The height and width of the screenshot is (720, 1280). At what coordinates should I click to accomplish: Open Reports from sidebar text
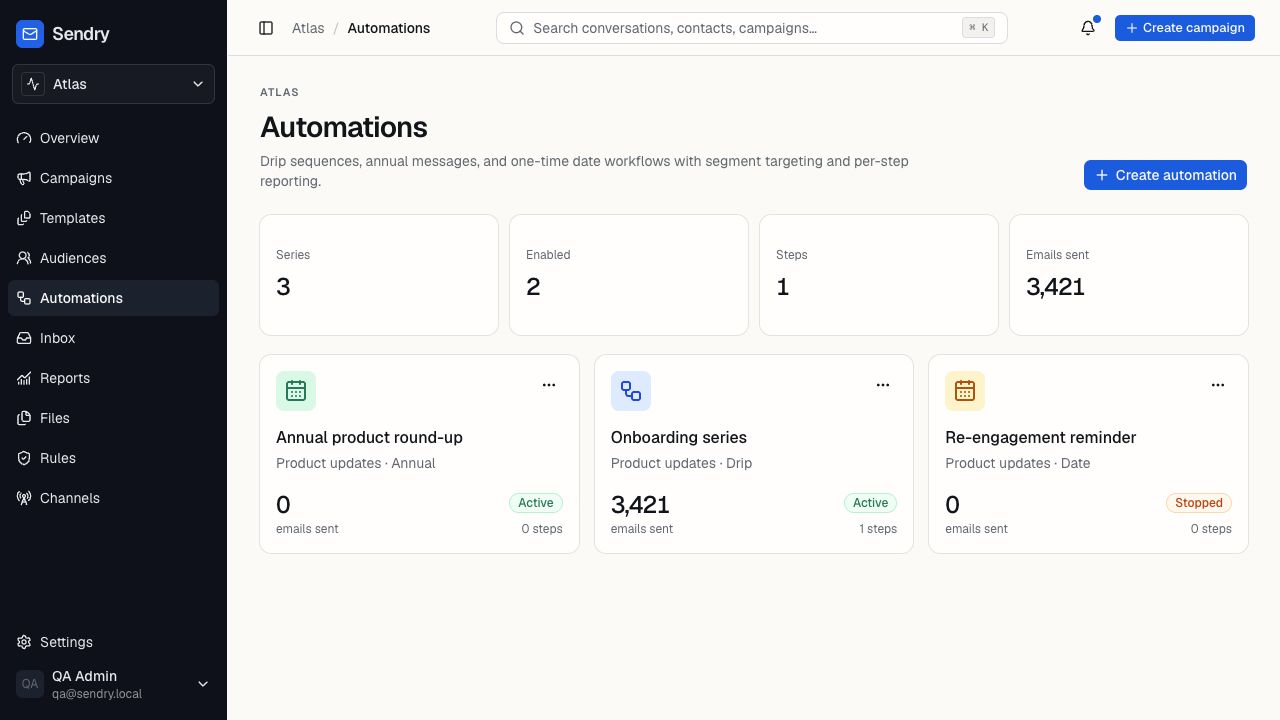65,378
